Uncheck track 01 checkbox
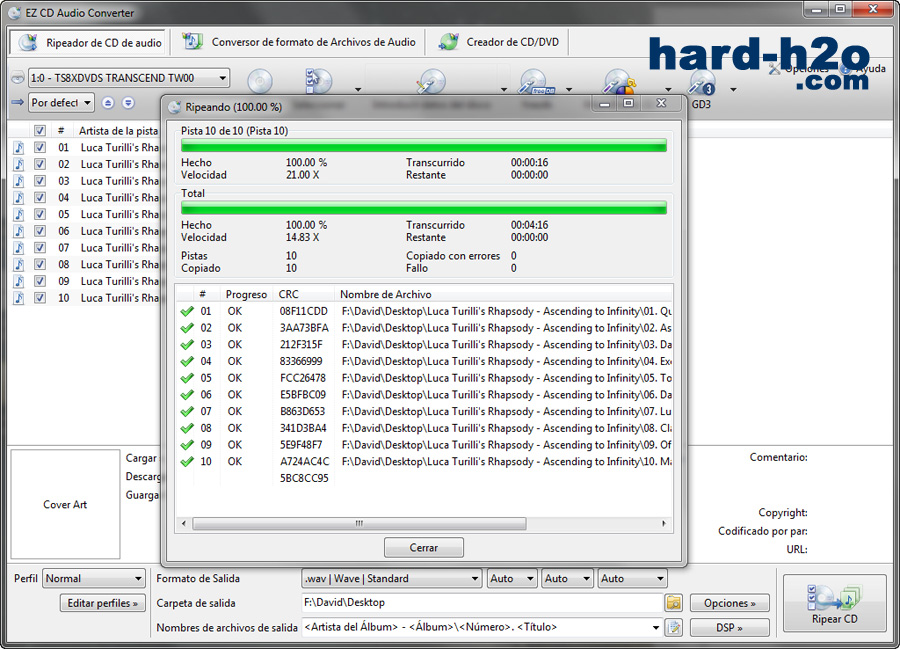 tap(40, 147)
